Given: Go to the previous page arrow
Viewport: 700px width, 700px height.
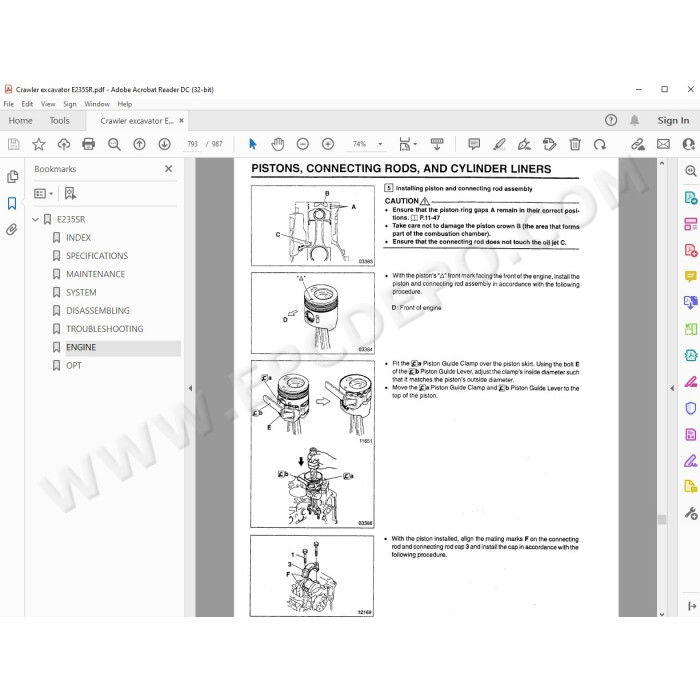Looking at the screenshot, I should click(139, 144).
